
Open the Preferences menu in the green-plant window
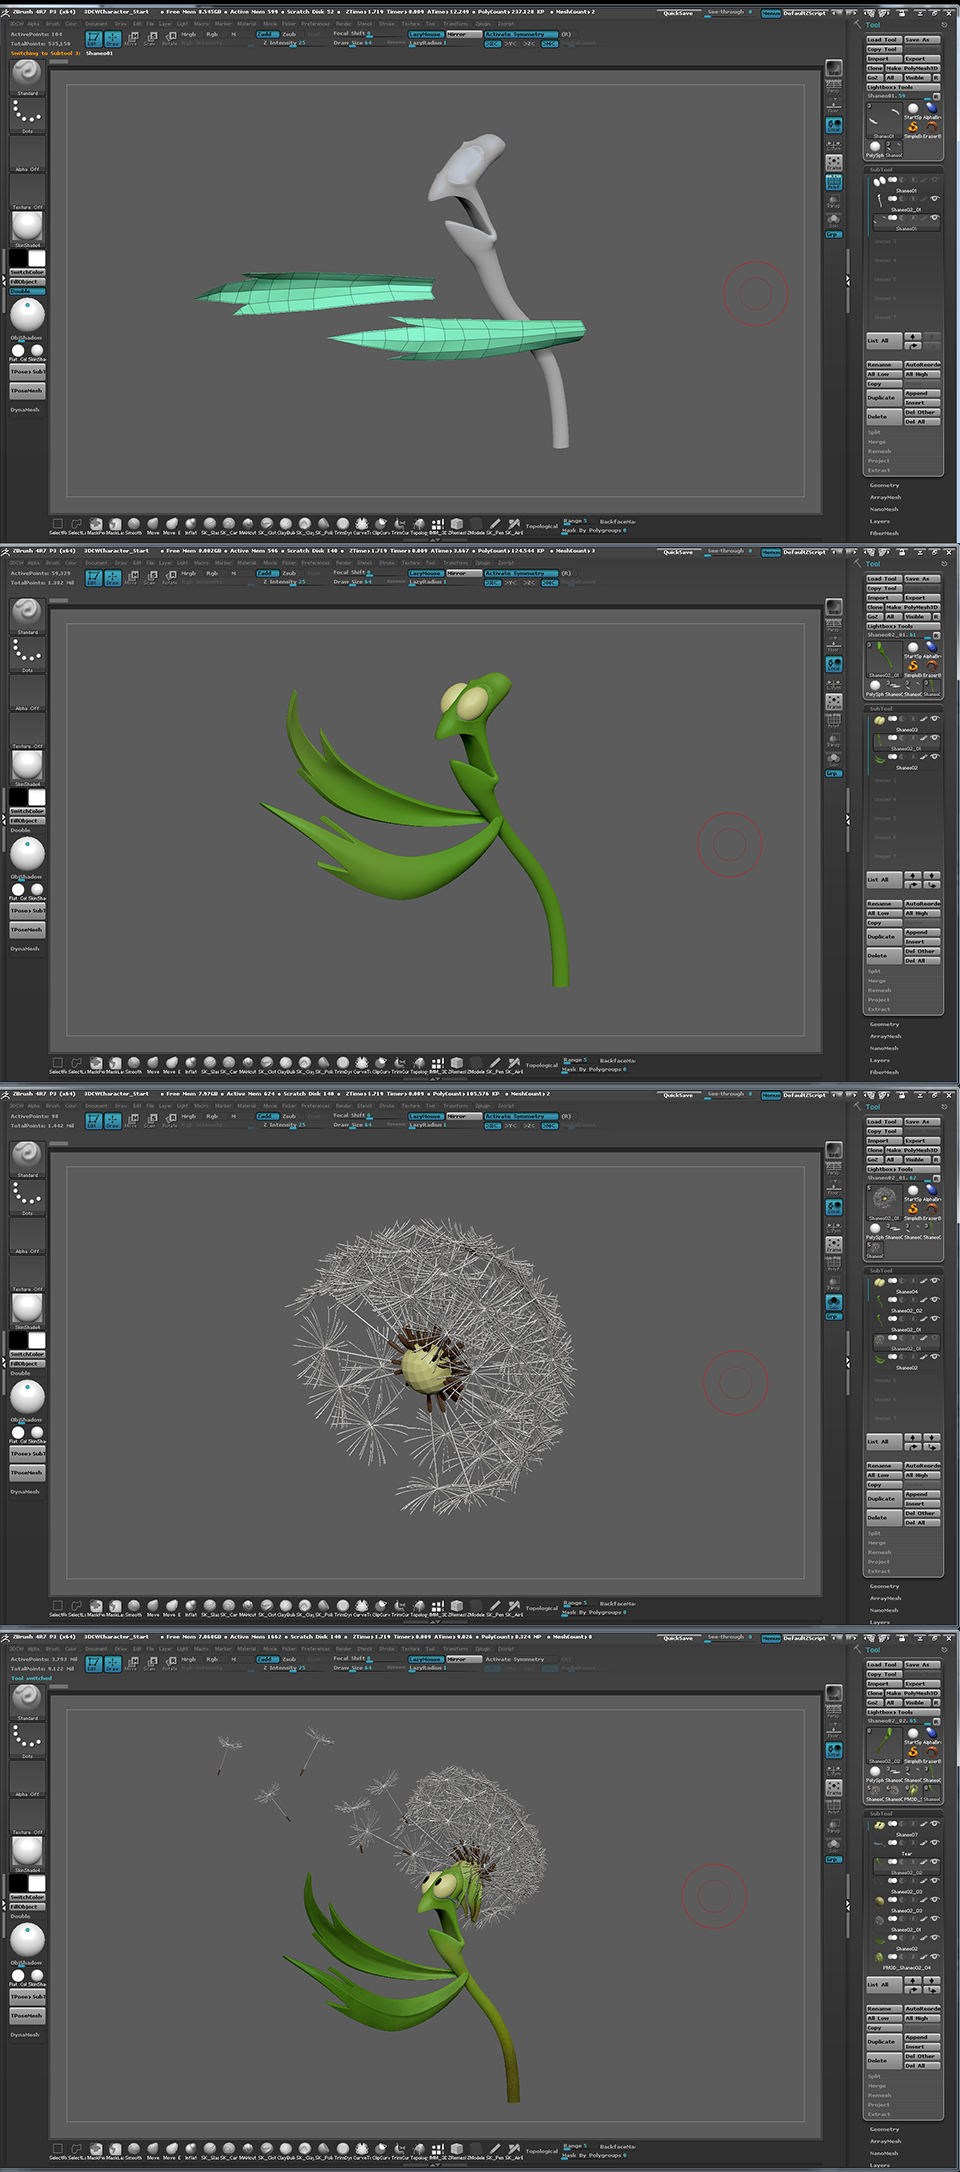[315, 562]
